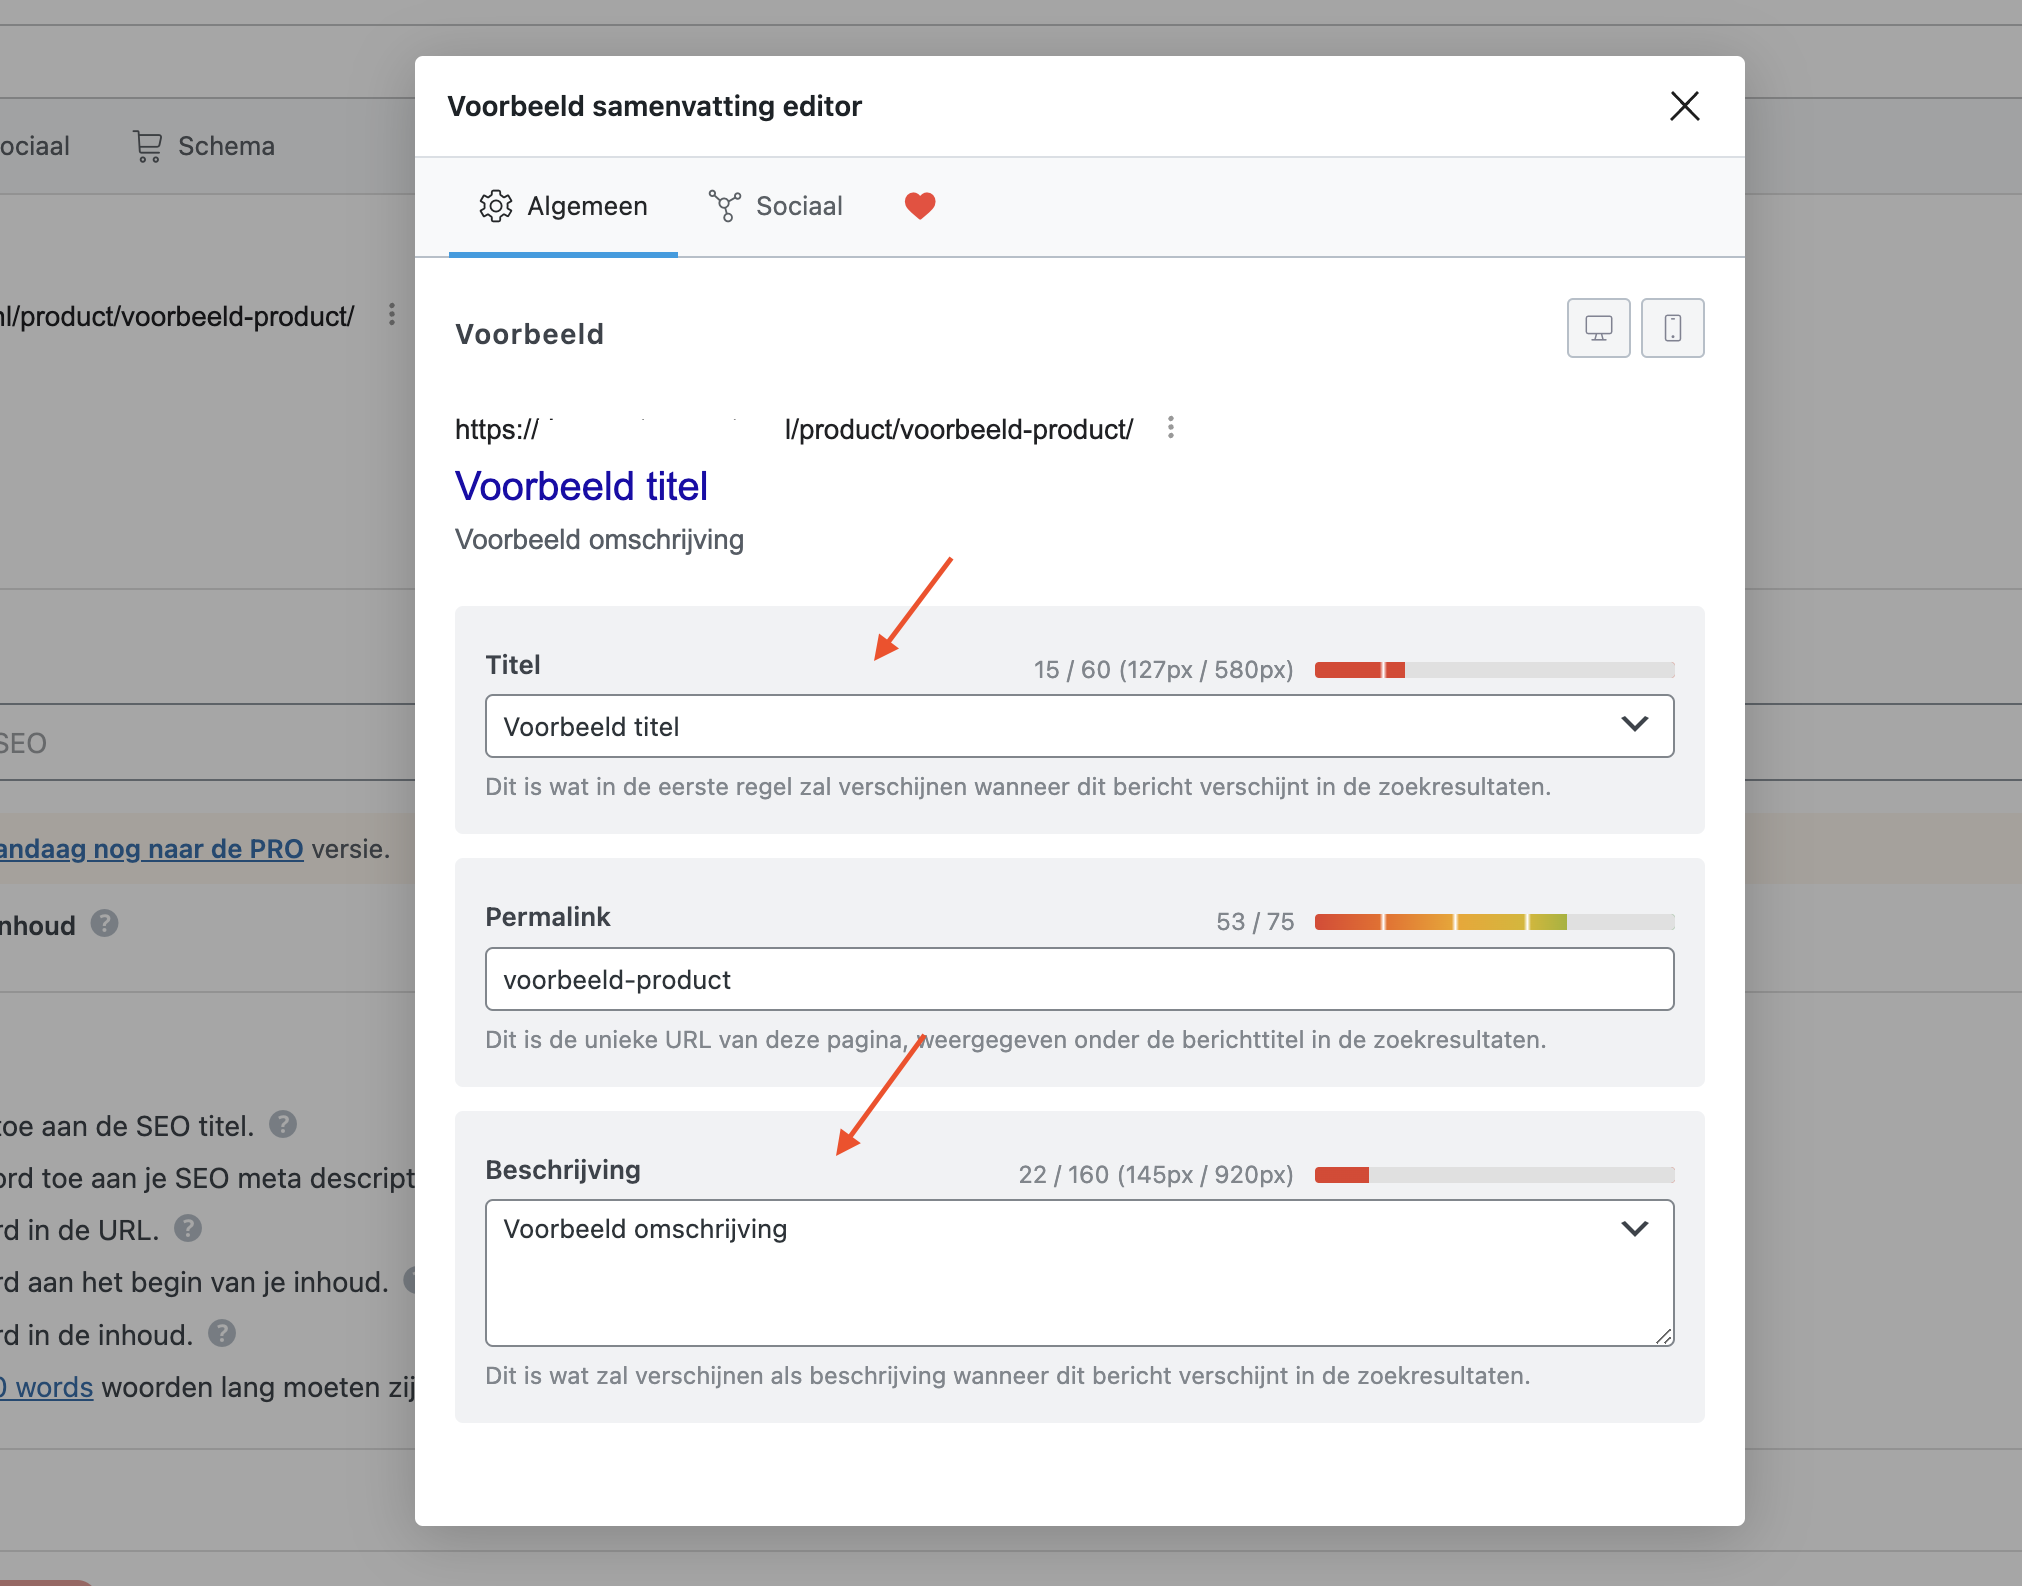Click help icon beside 'in de URL'
The width and height of the screenshot is (2022, 1586).
[x=188, y=1228]
